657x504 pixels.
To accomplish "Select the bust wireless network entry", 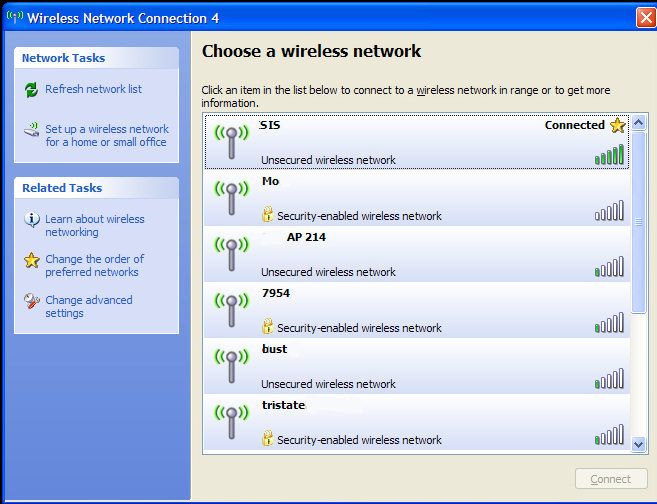I will point(417,366).
